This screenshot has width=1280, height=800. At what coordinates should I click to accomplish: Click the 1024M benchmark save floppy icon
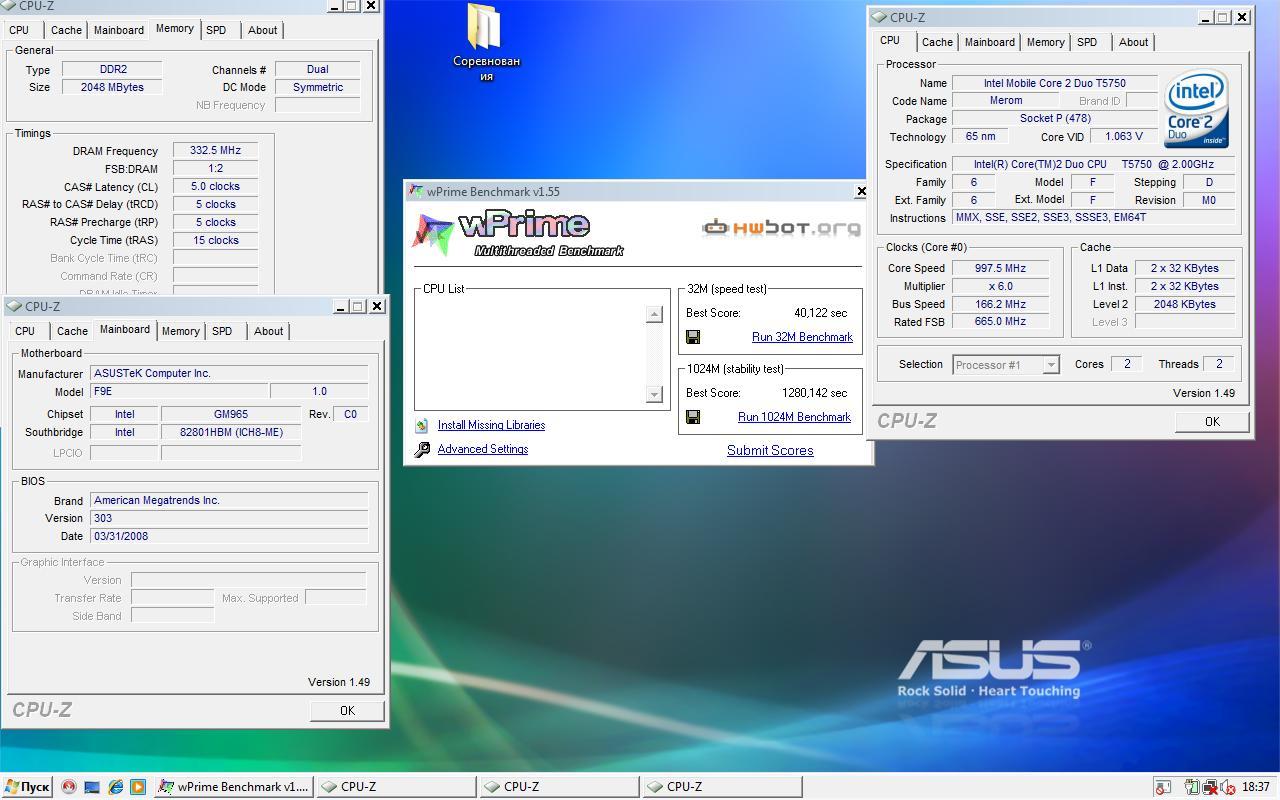(x=693, y=417)
